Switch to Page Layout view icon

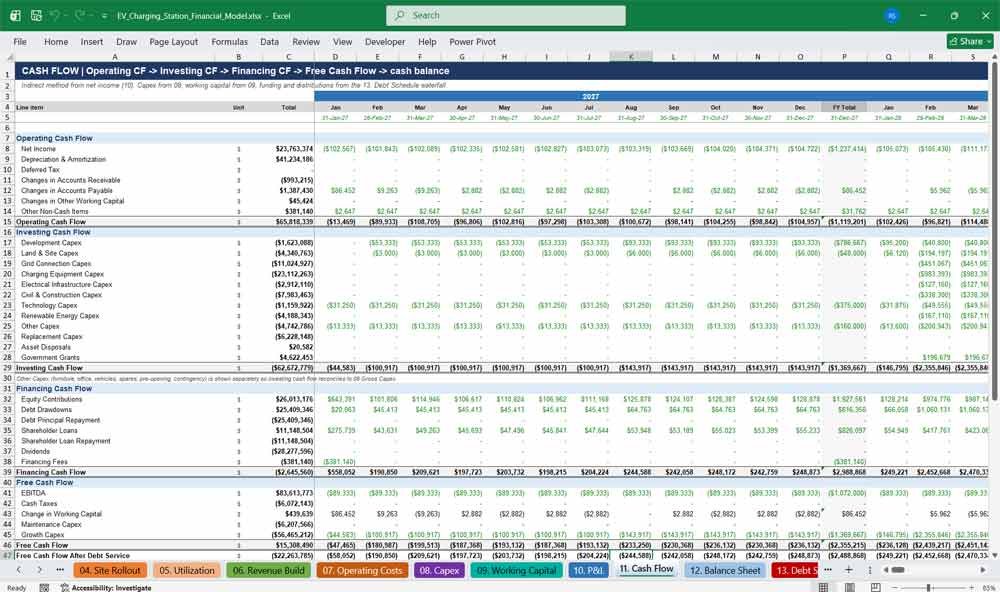pyautogui.click(x=849, y=587)
